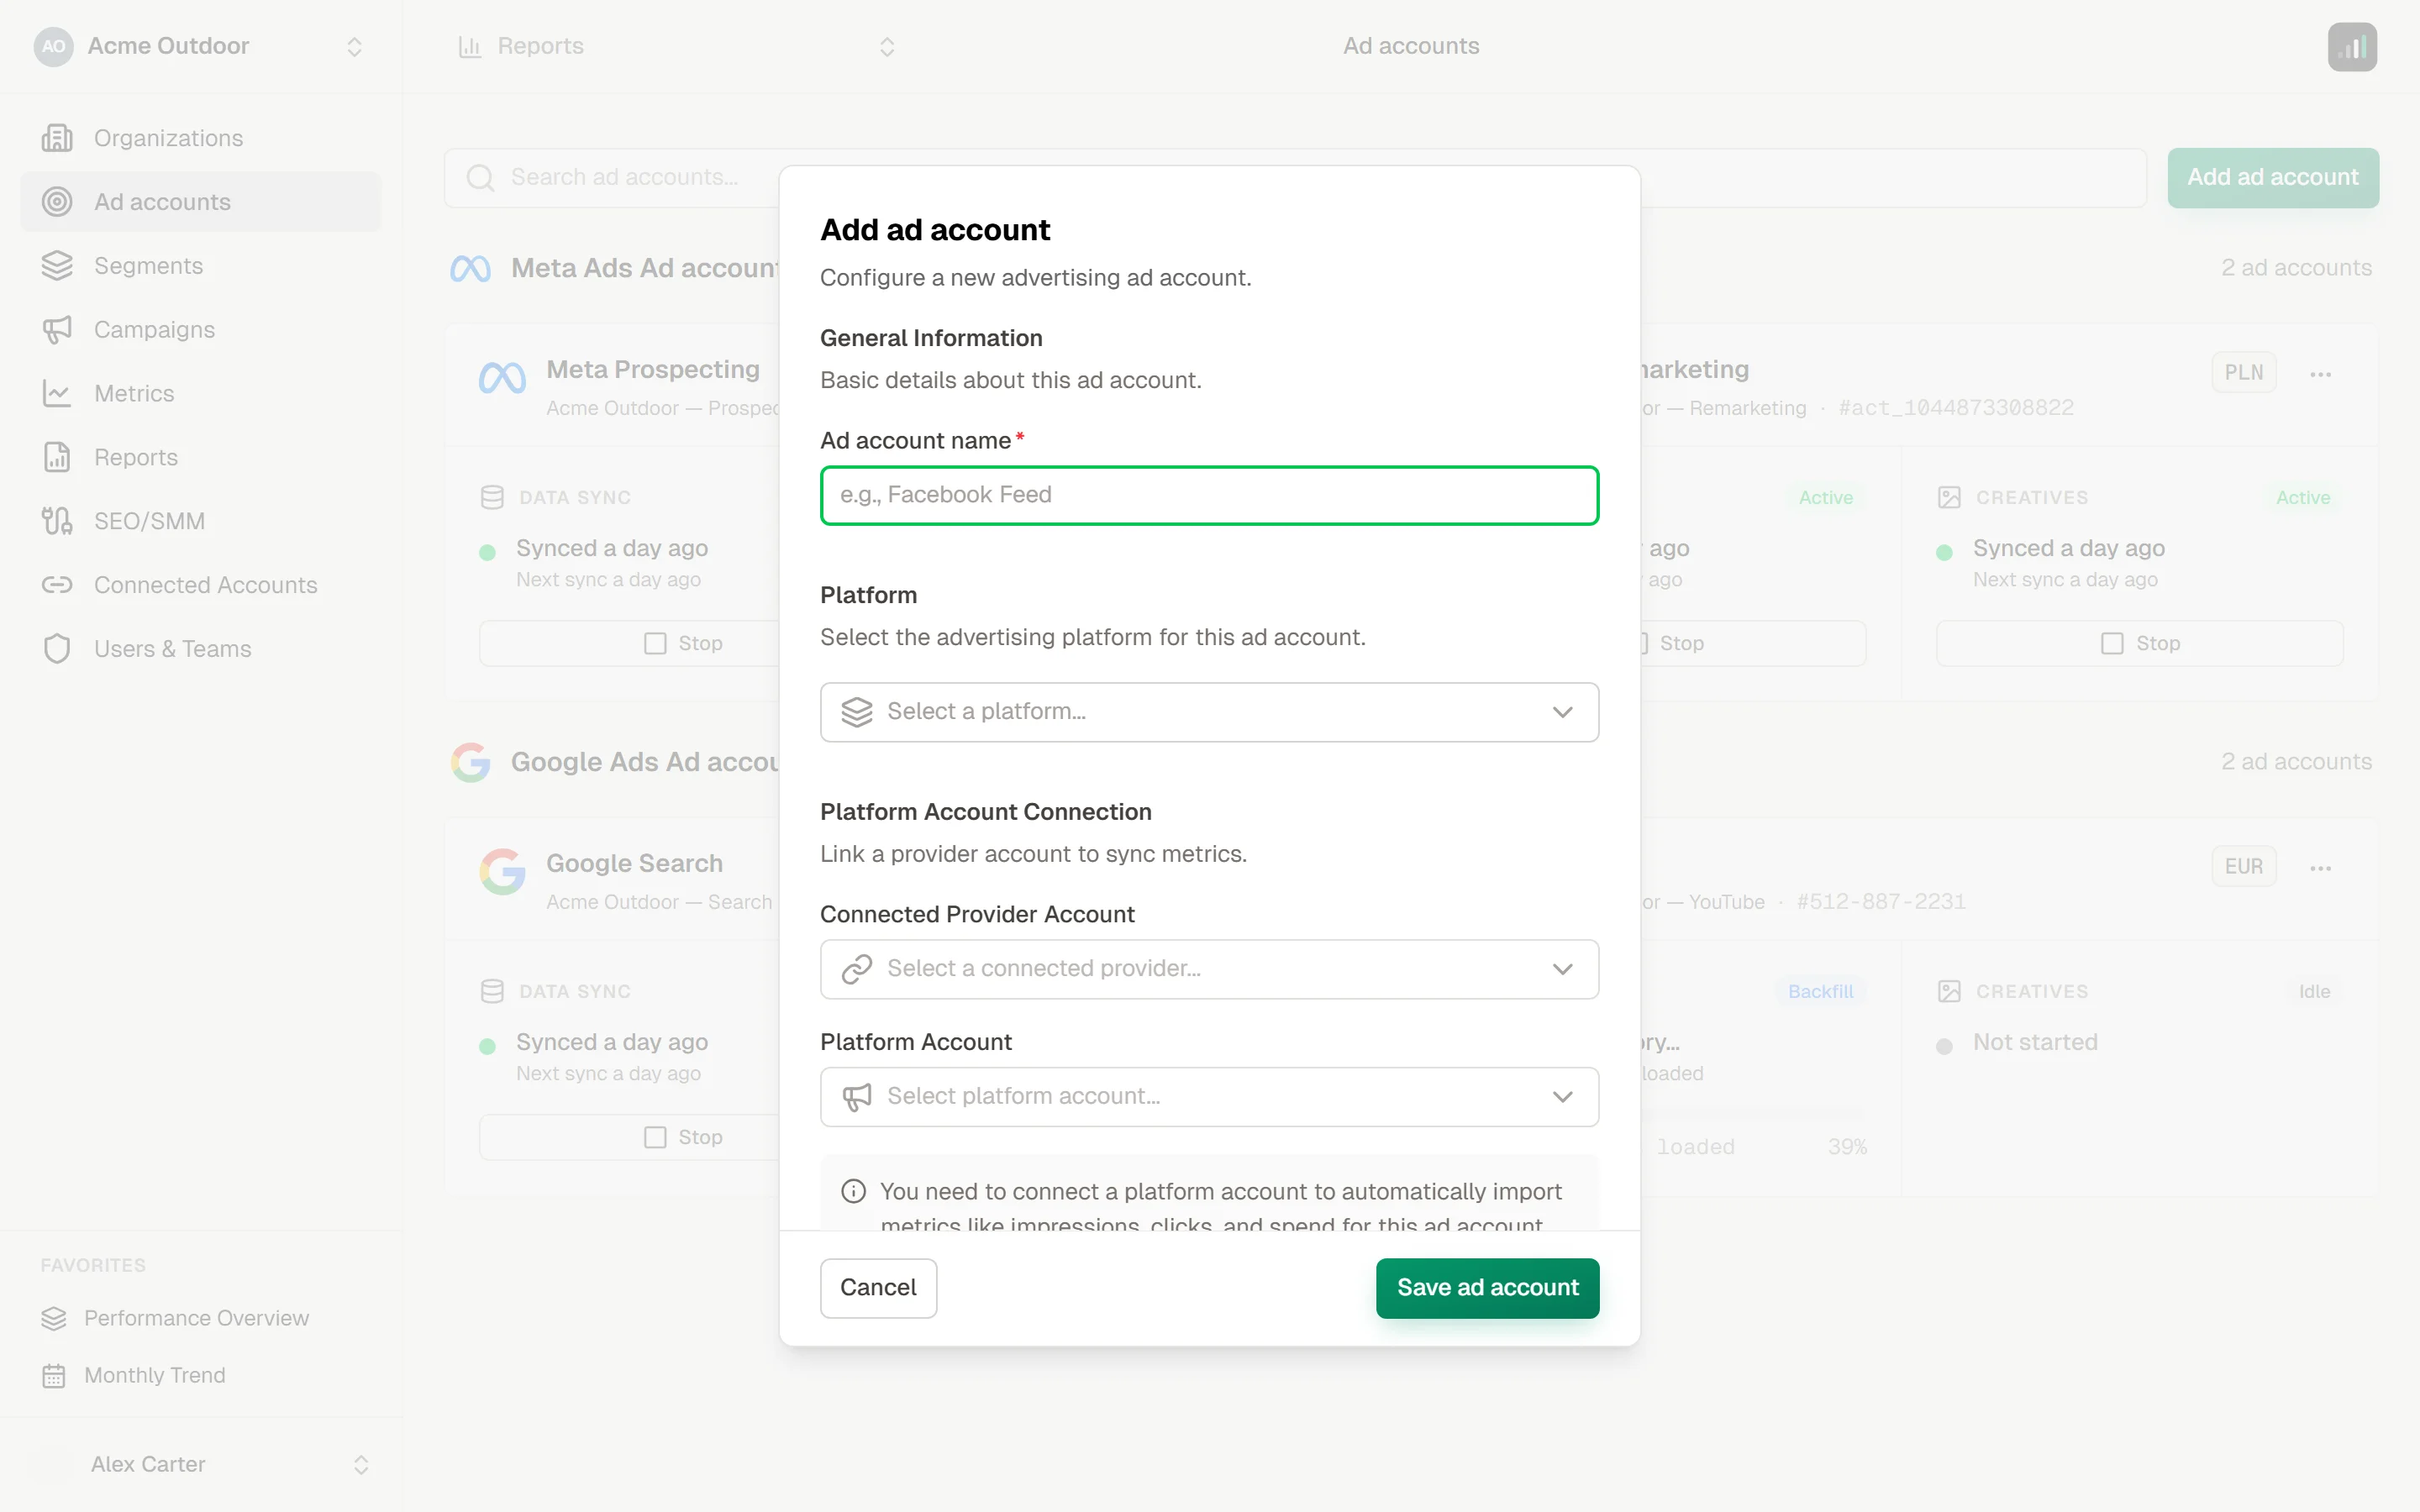This screenshot has height=1512, width=2420.
Task: Click the Google logo beside Google Search
Action: (502, 872)
